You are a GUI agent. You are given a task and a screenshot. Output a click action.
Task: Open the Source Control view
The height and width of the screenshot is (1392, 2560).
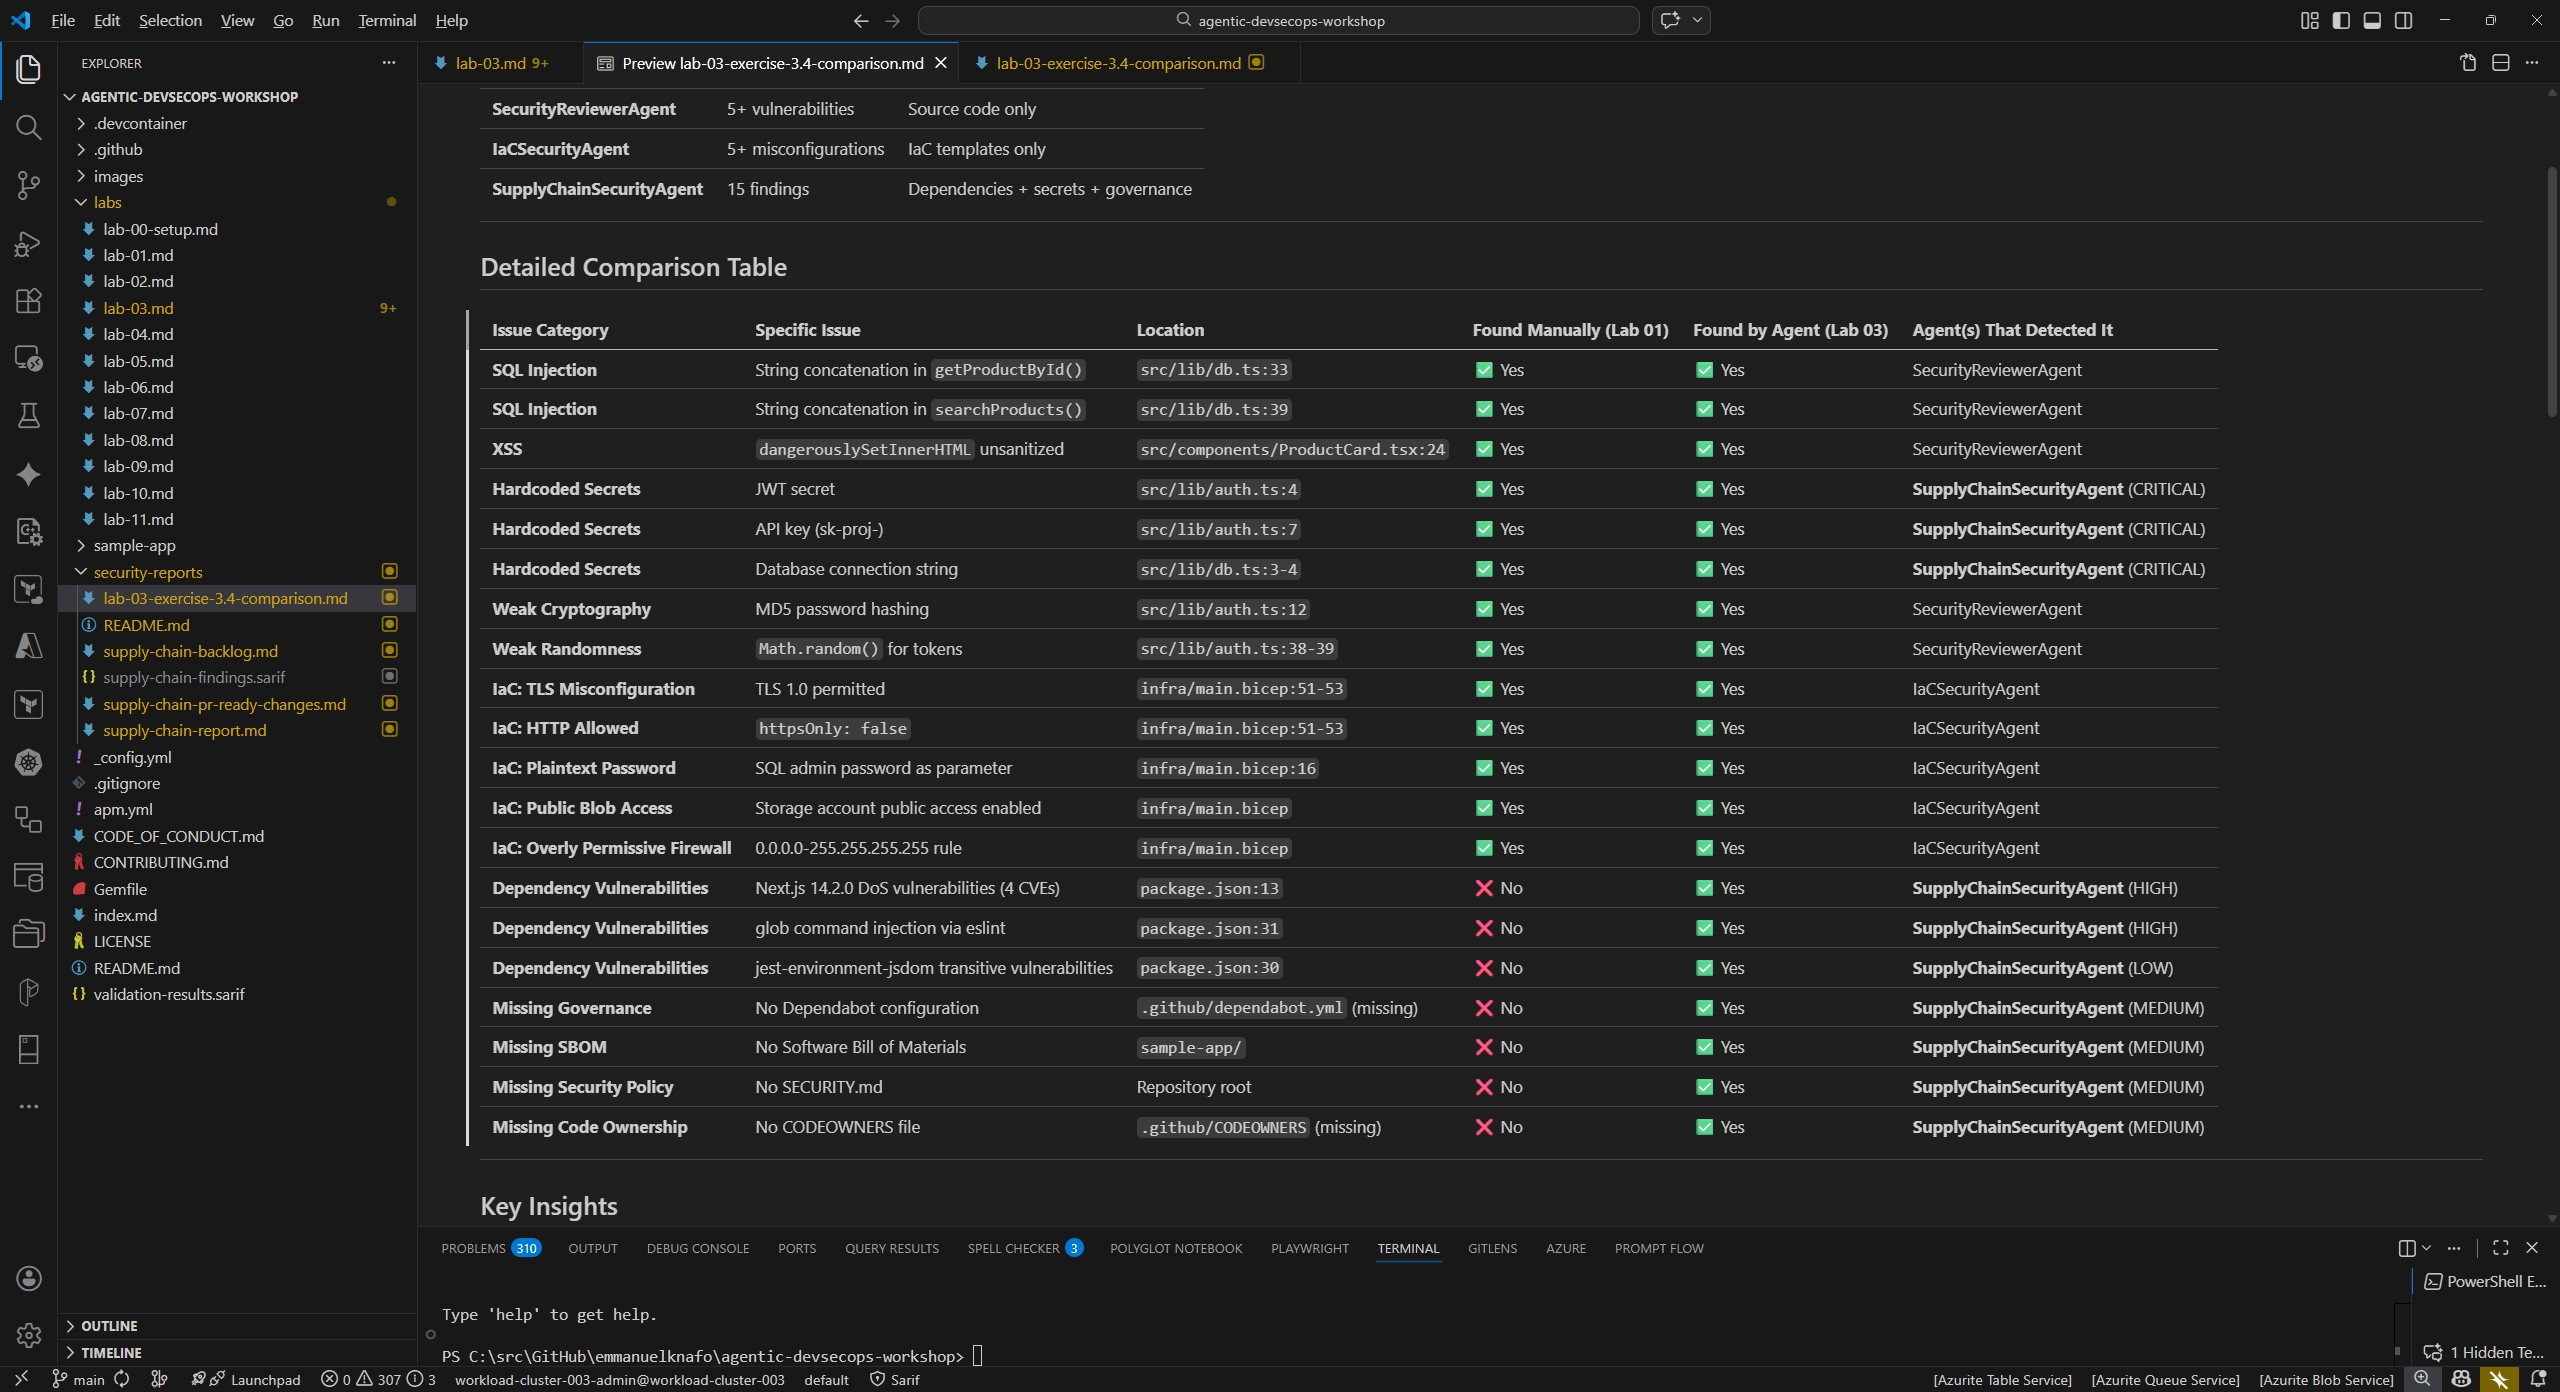point(28,185)
